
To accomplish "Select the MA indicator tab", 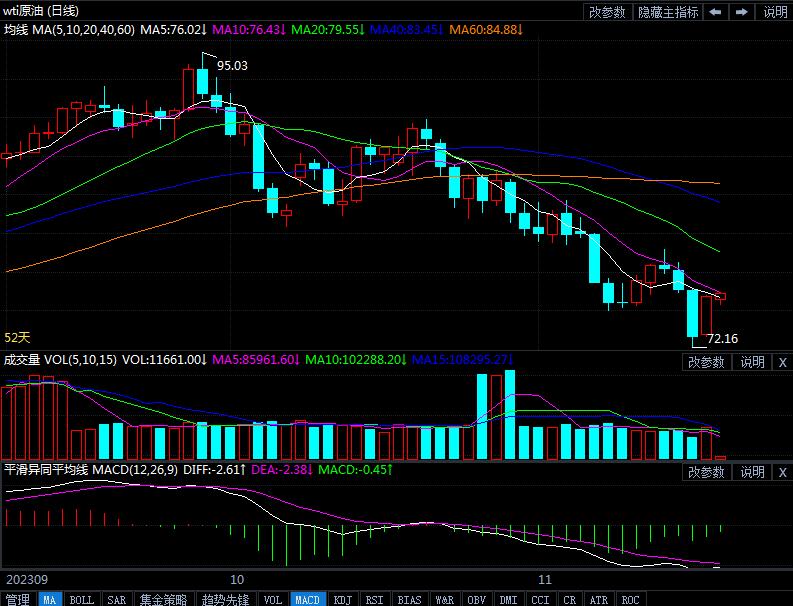I will click(50, 599).
